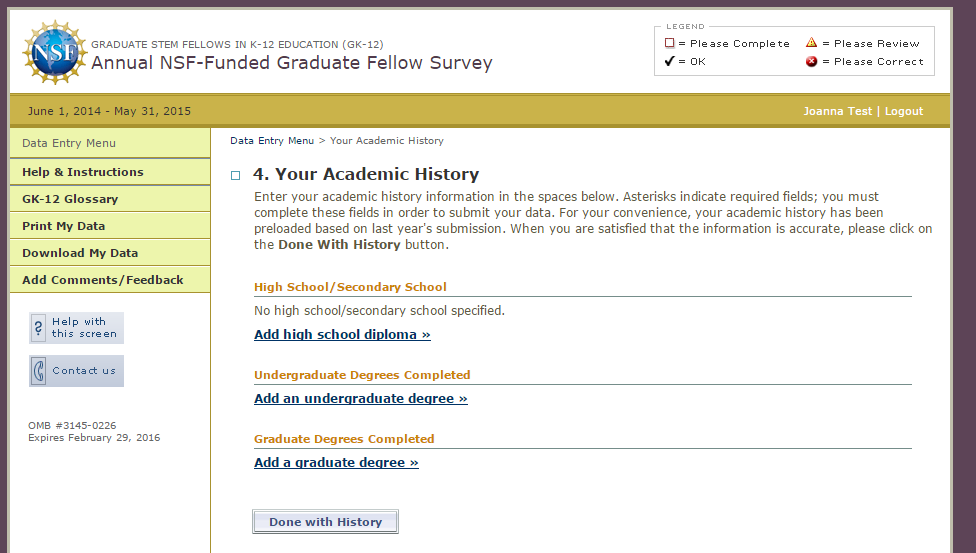
Task: Click the Logout link
Action: [x=903, y=111]
